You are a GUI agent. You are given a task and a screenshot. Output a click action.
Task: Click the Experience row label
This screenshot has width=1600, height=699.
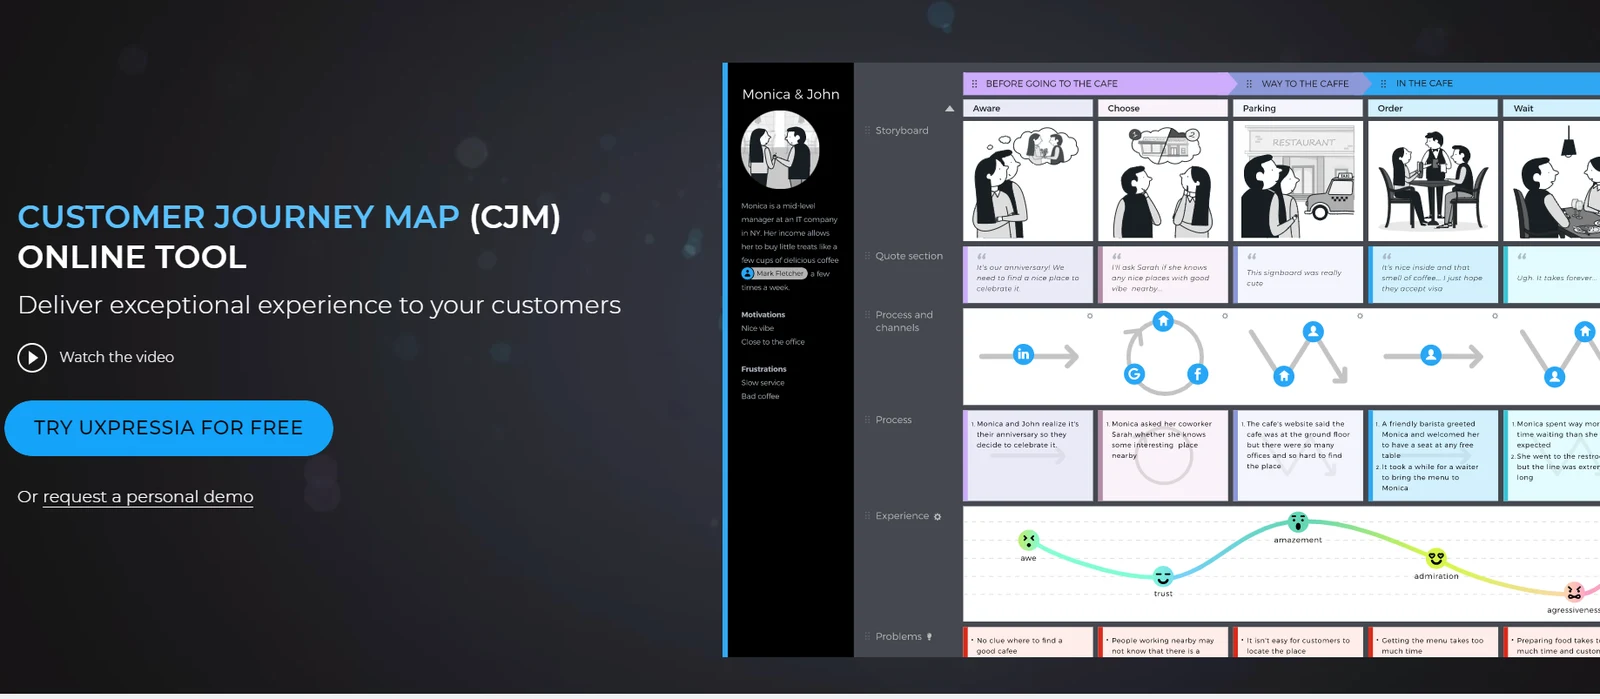click(x=902, y=516)
